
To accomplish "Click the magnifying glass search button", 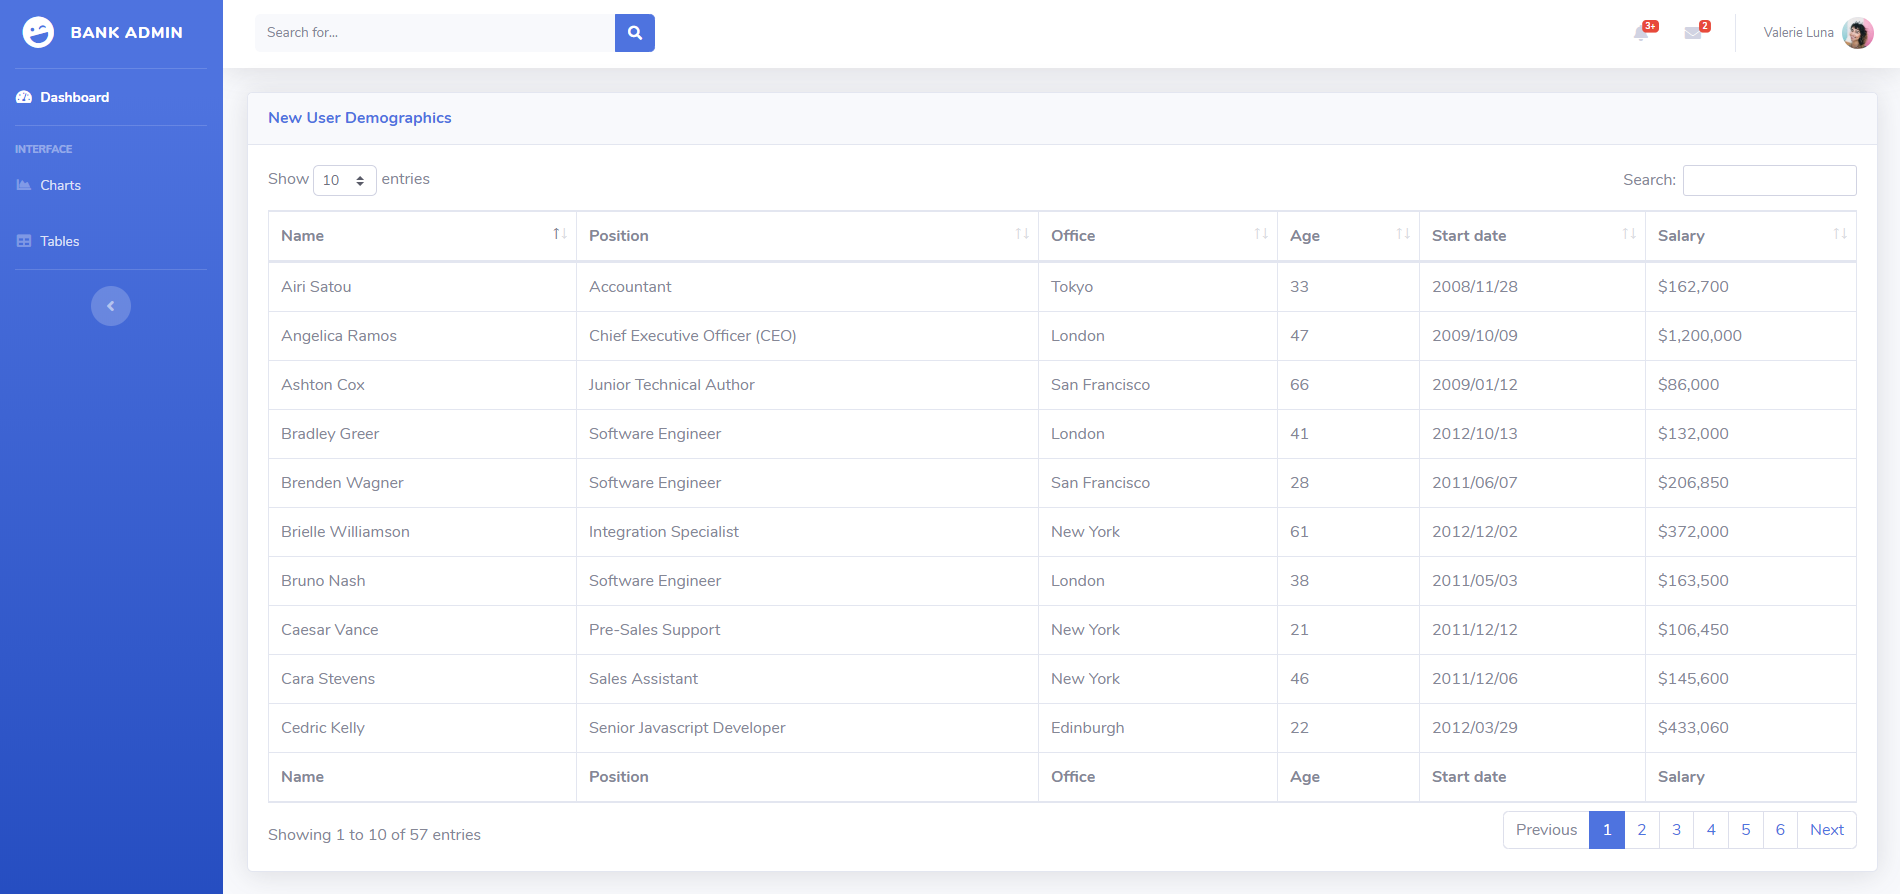I will click(634, 33).
